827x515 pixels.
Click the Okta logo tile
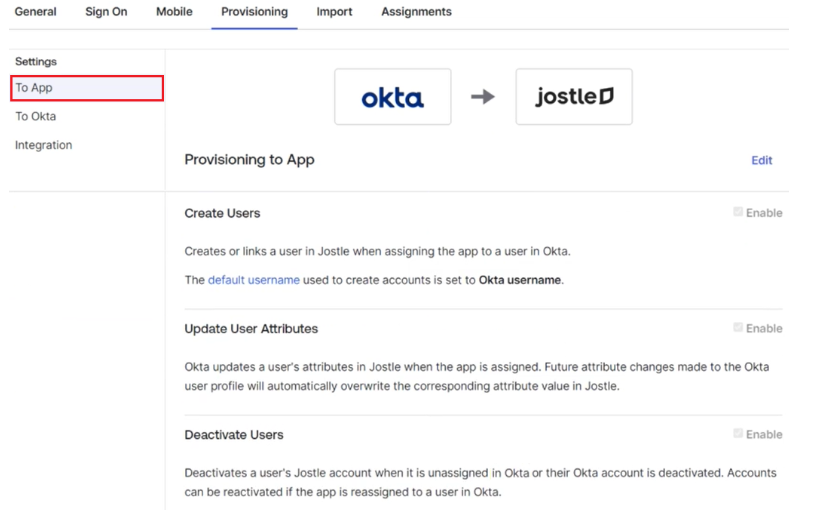(x=392, y=97)
